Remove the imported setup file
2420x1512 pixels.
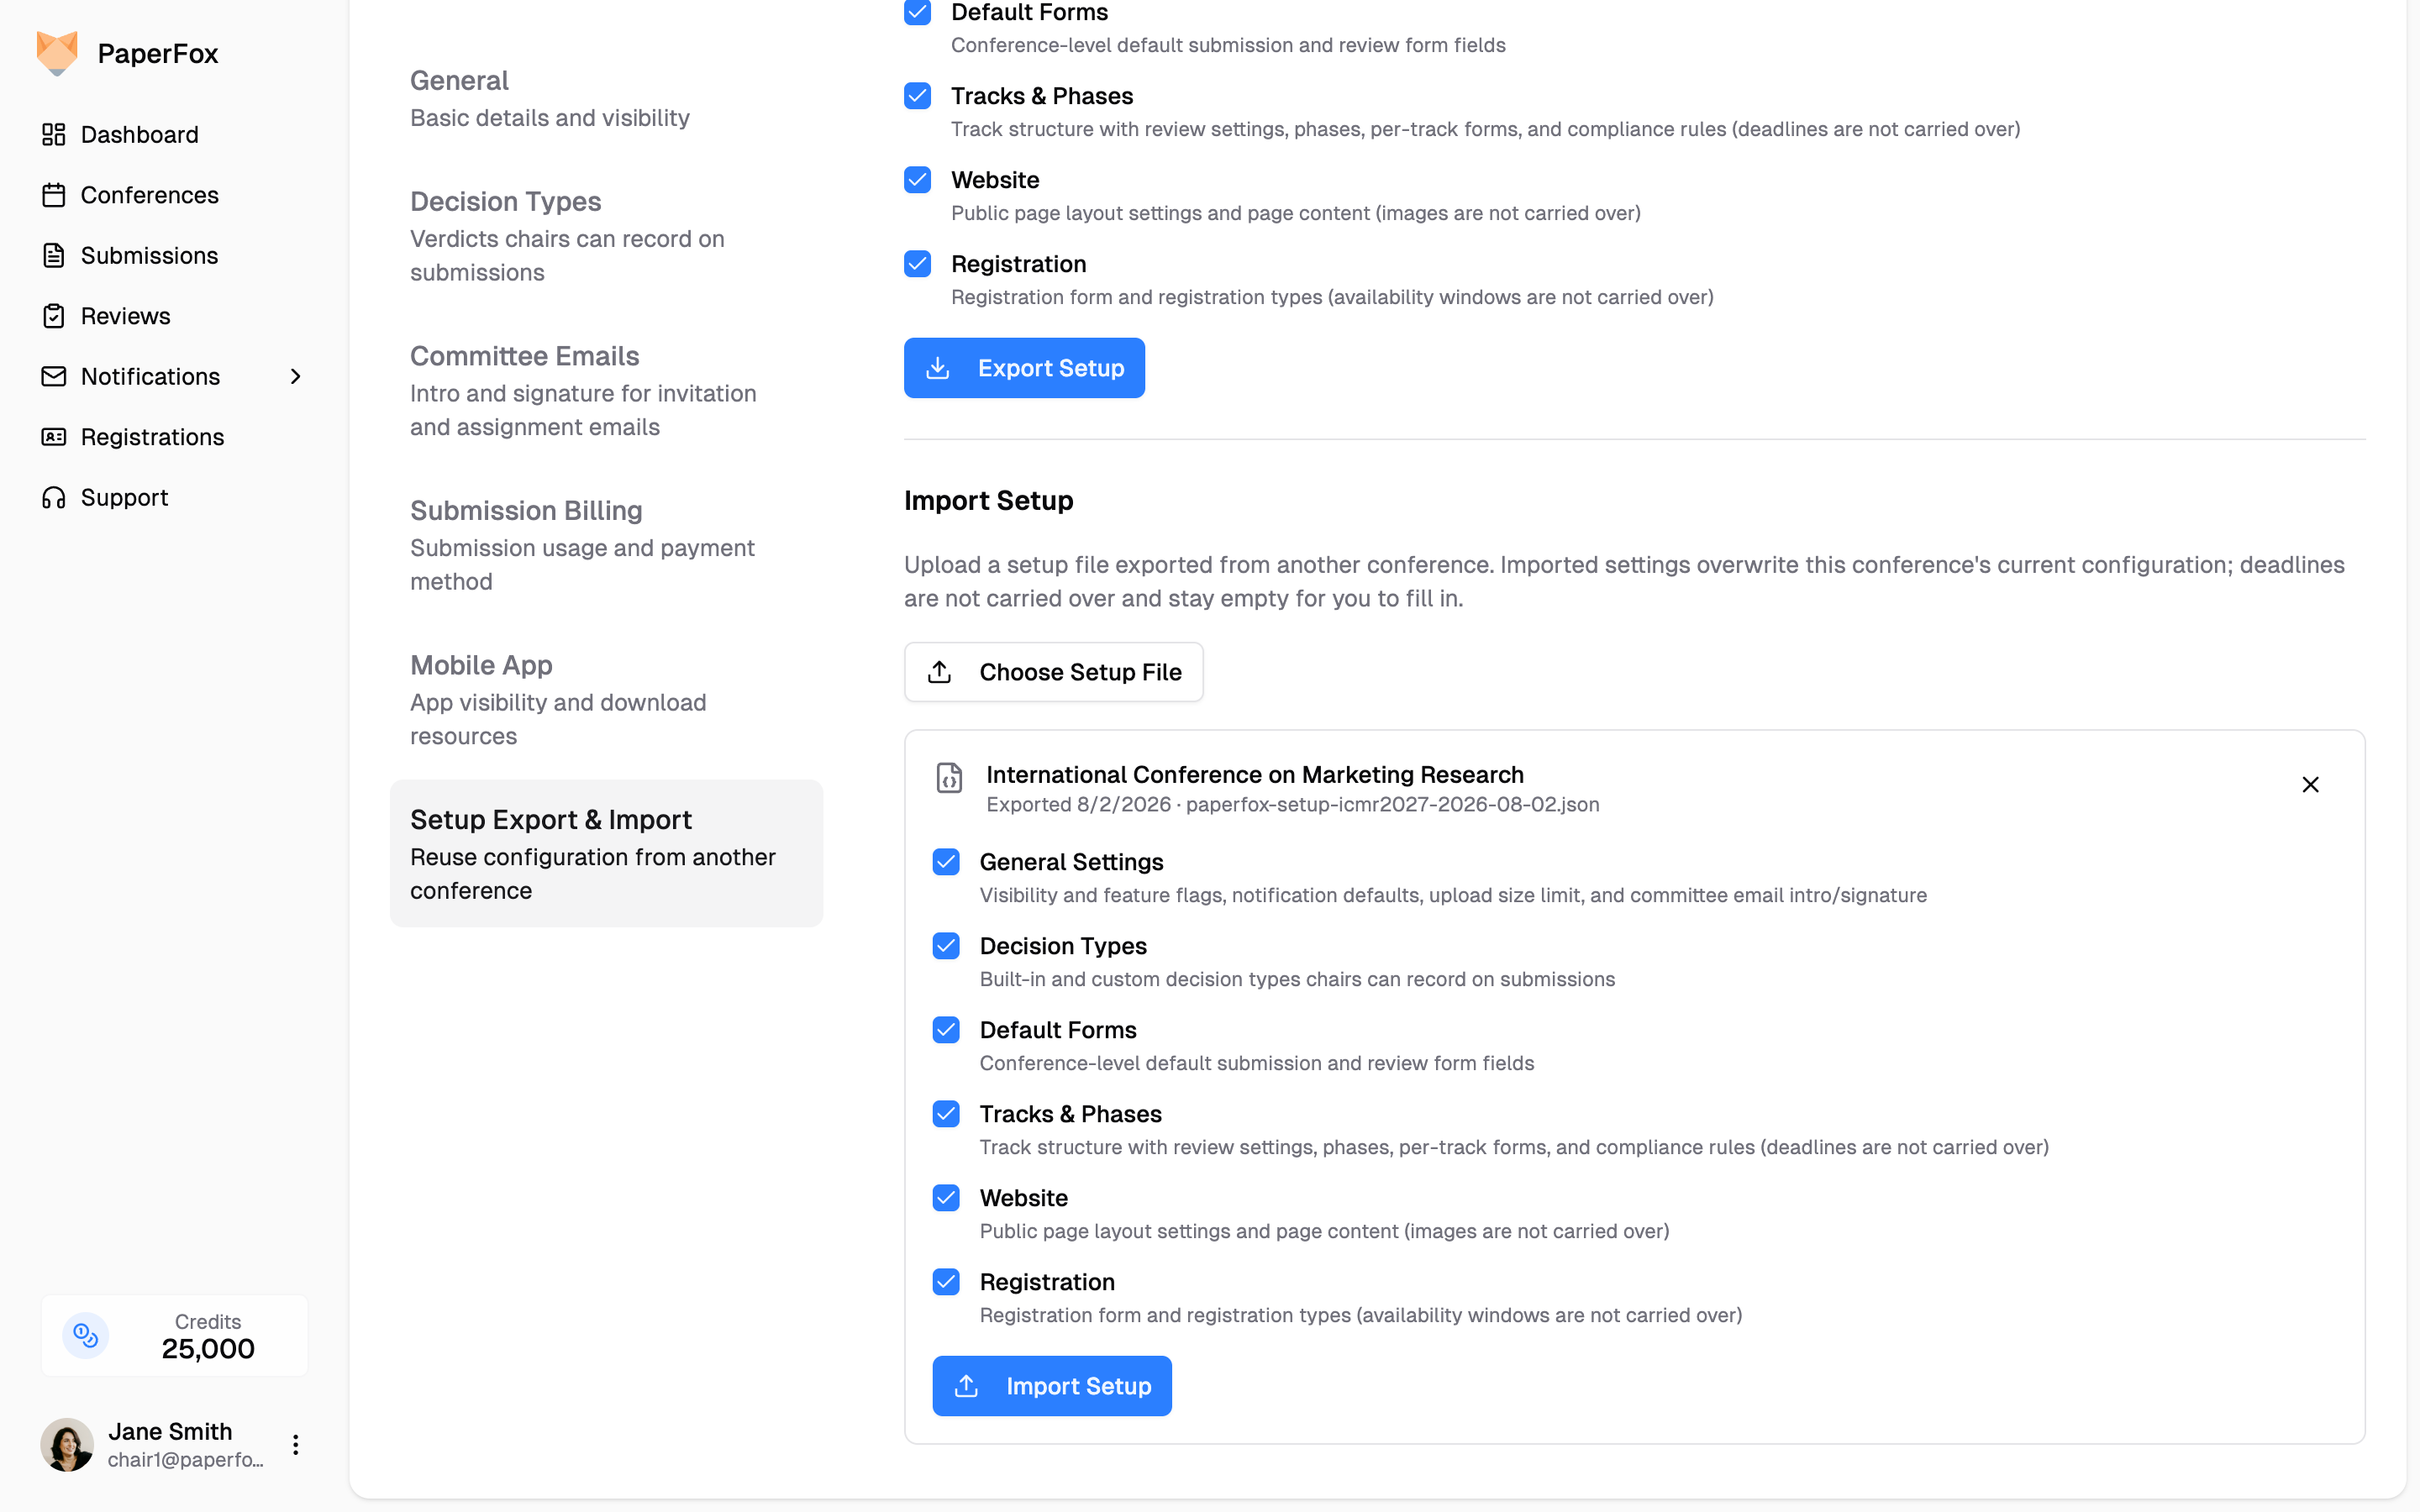tap(2310, 785)
